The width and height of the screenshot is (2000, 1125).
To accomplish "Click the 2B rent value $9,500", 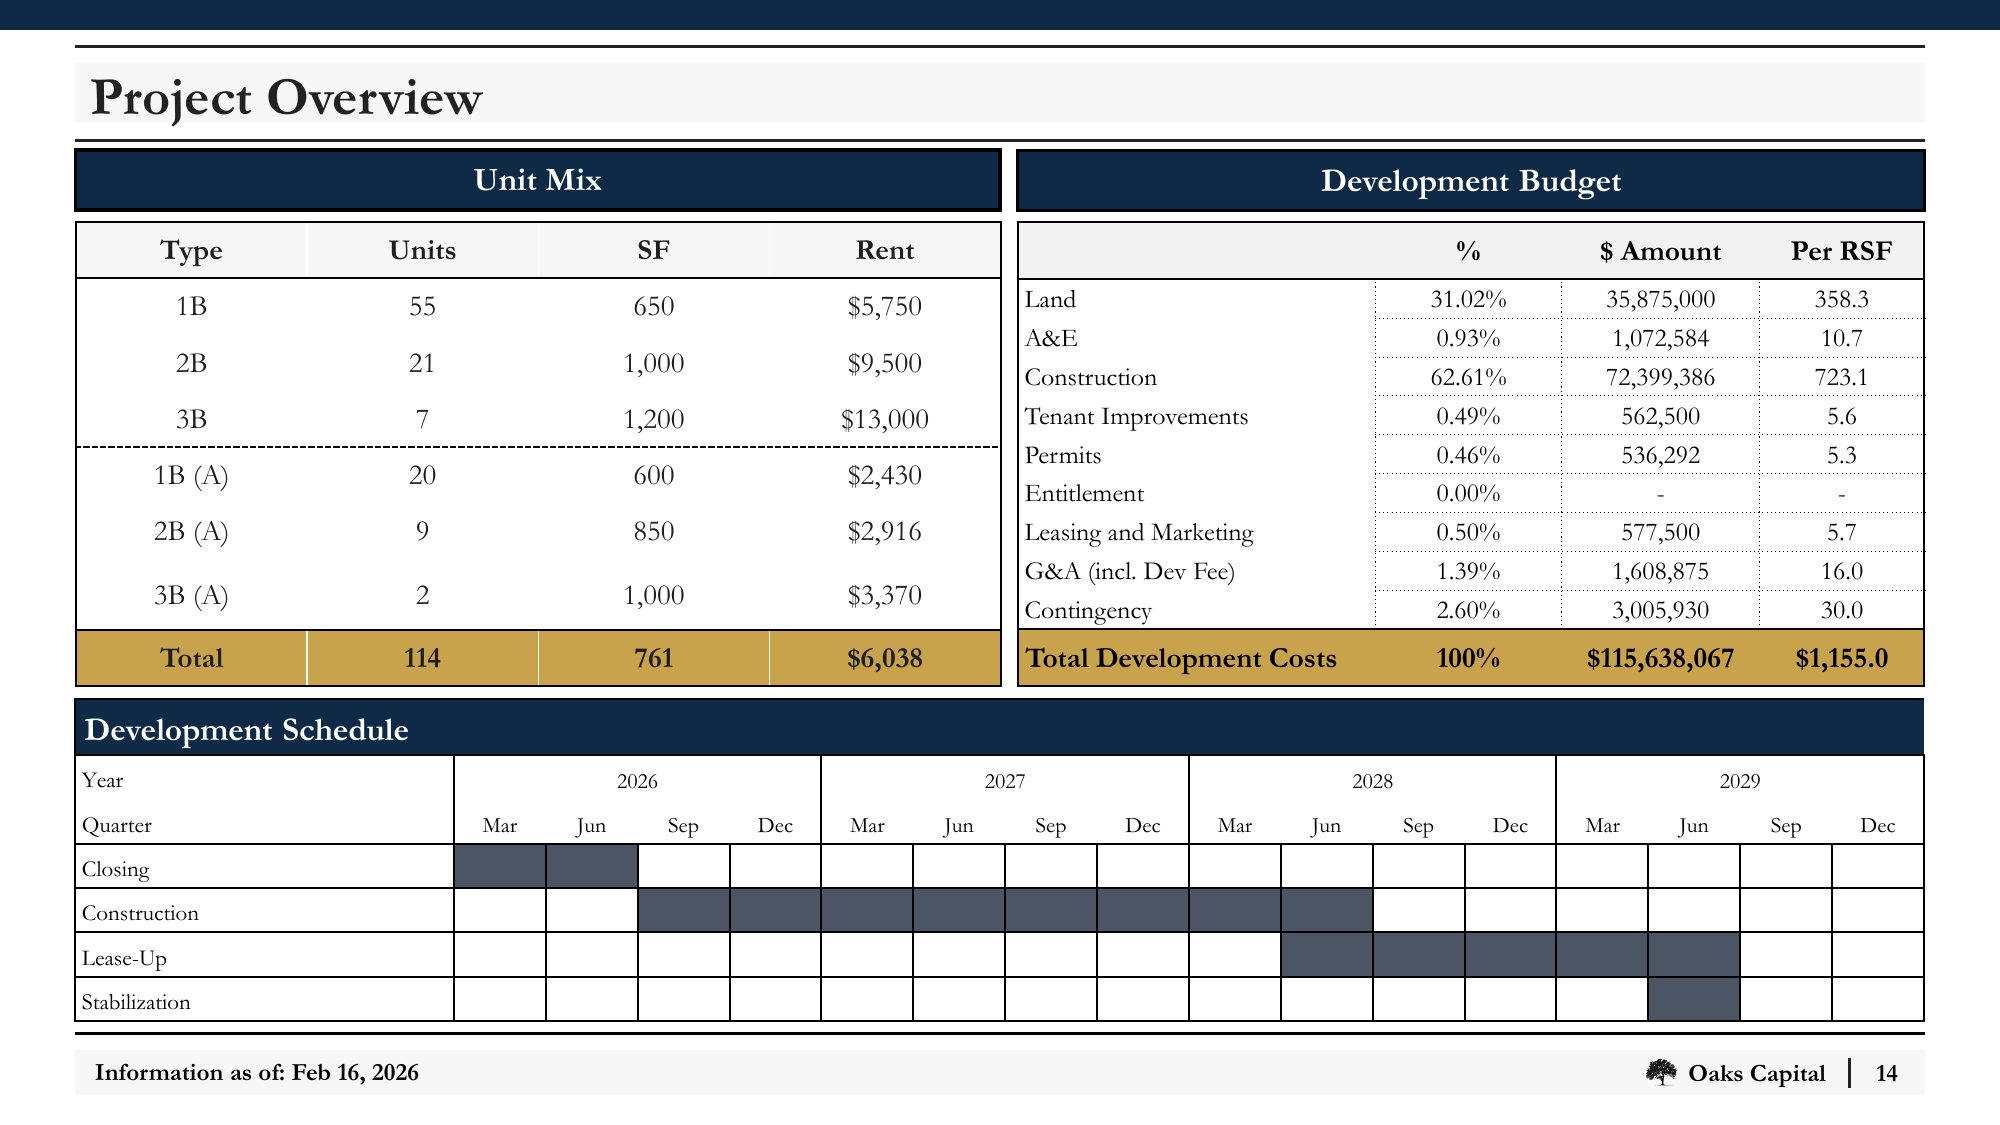I will 884,363.
